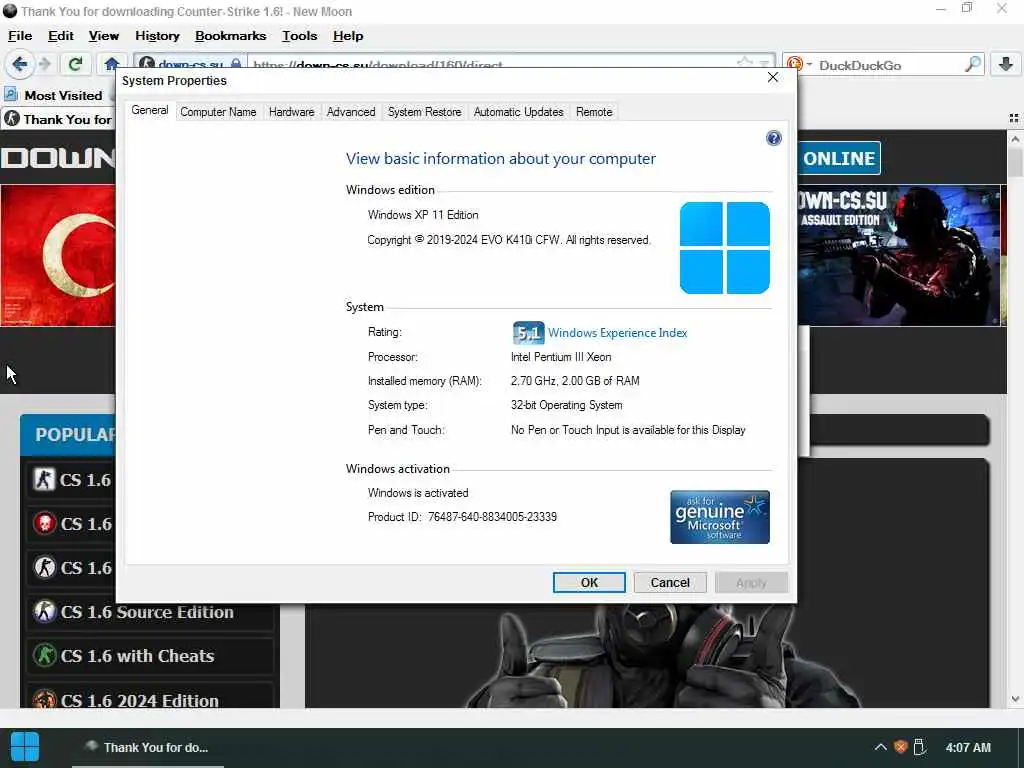Click the CS 1.6 with Cheats icon
The image size is (1024, 768).
tap(44, 656)
